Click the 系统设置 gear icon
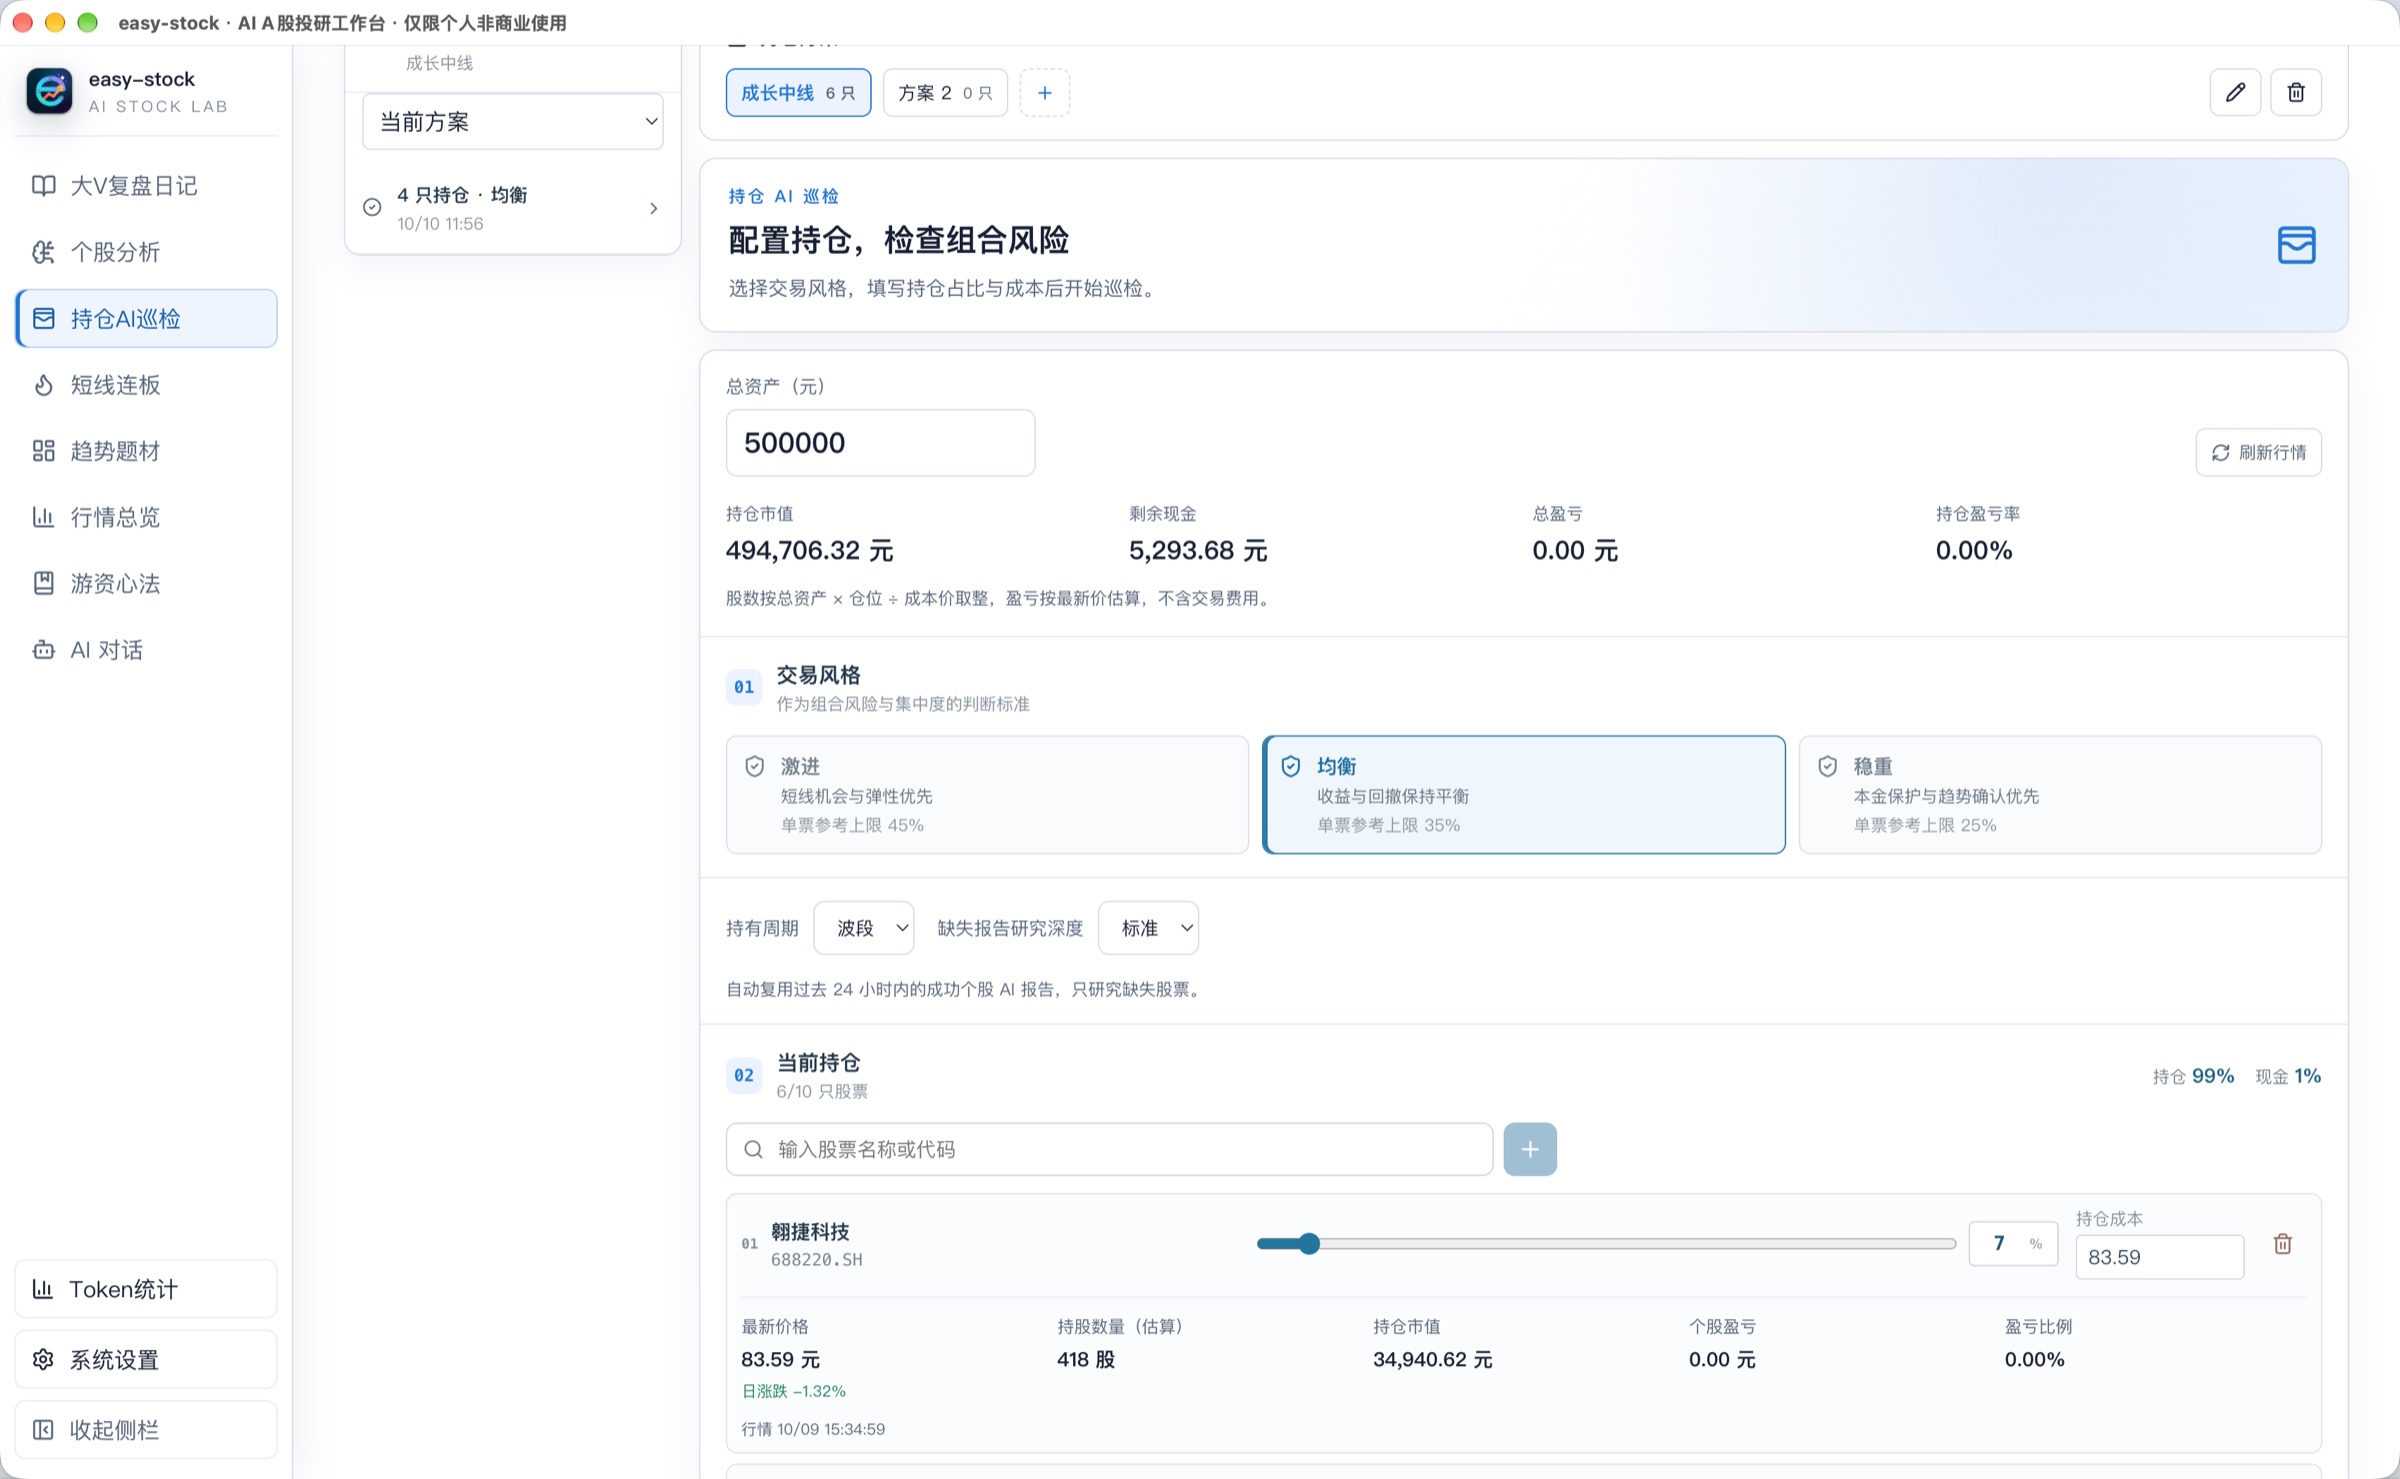The image size is (2400, 1479). coord(43,1359)
